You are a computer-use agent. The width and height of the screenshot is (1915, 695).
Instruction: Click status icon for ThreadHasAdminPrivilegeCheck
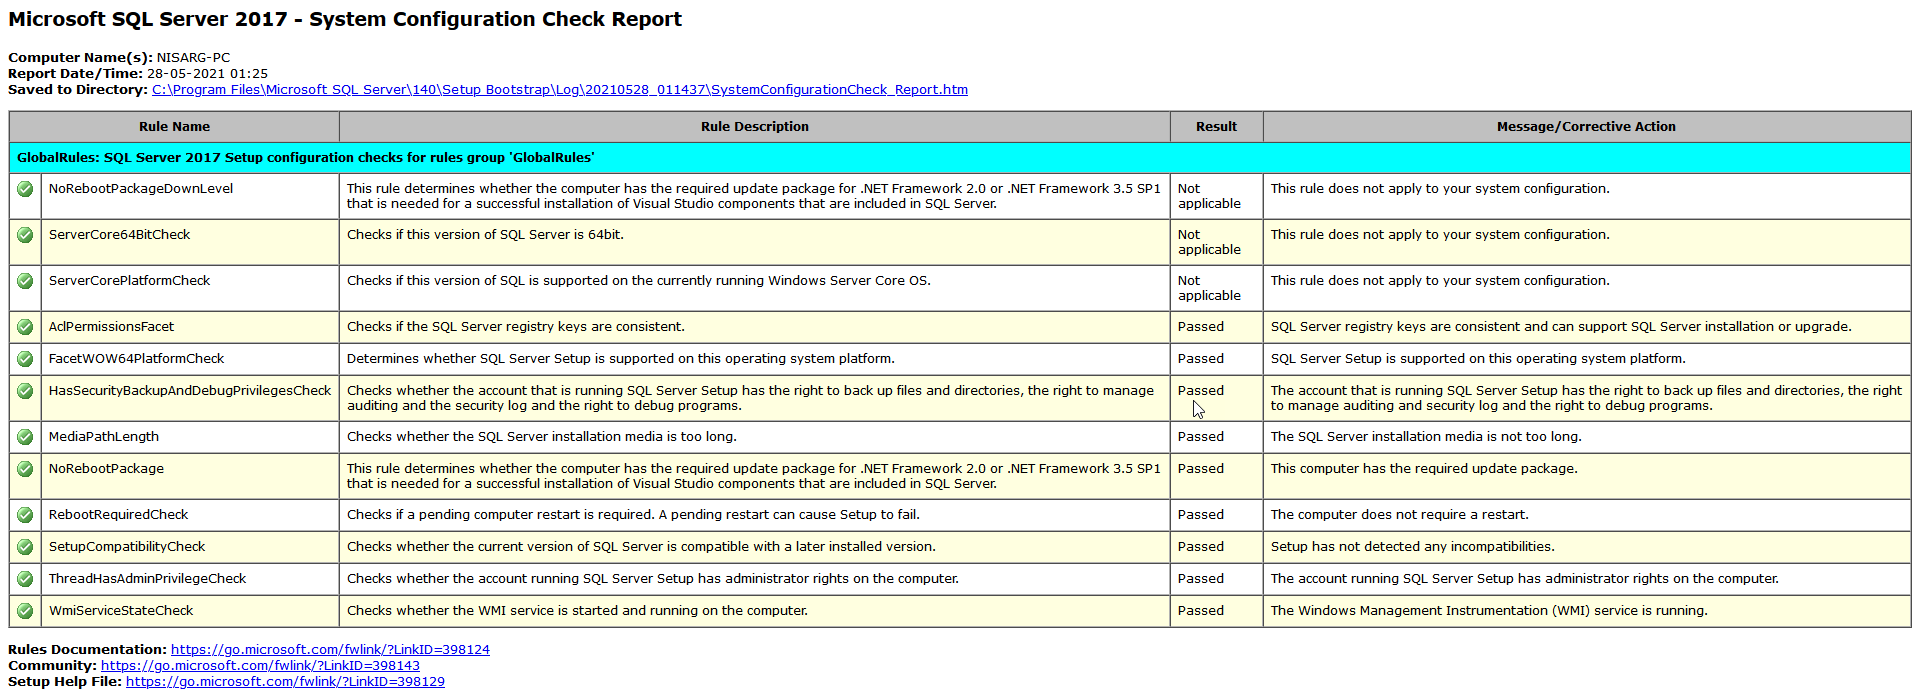point(25,579)
